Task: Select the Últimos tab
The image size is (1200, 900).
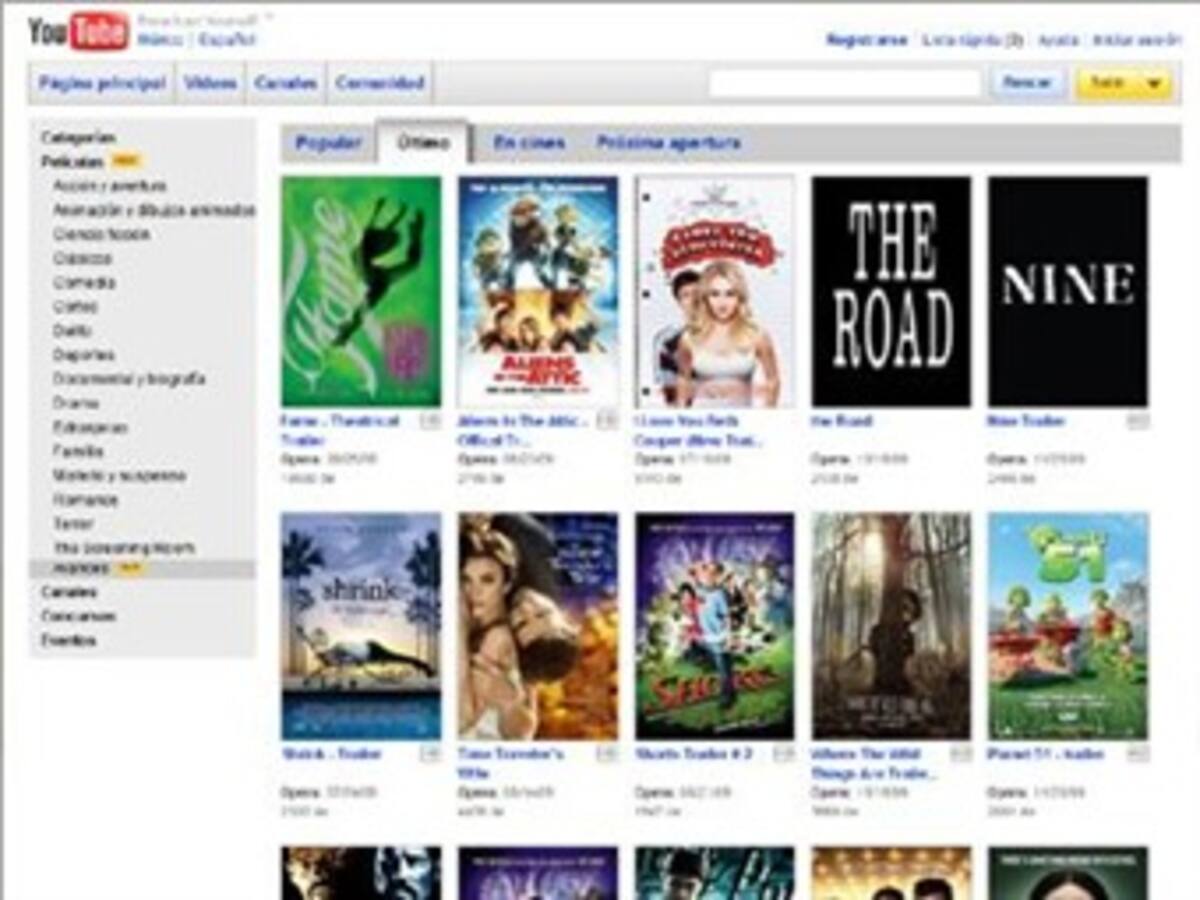Action: (x=422, y=143)
